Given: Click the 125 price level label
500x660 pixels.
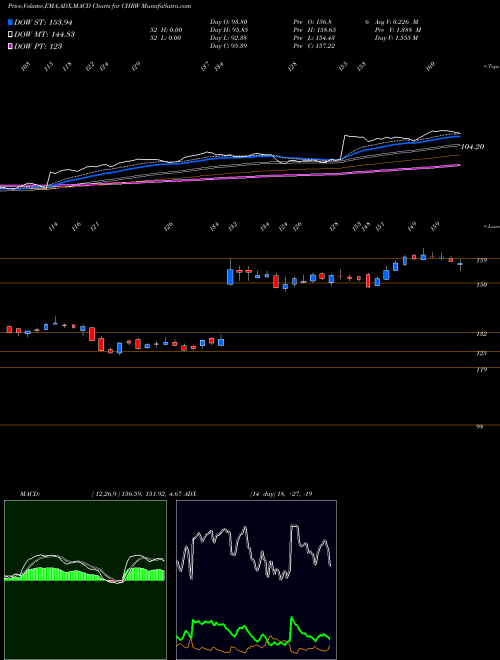Looking at the screenshot, I should point(481,353).
